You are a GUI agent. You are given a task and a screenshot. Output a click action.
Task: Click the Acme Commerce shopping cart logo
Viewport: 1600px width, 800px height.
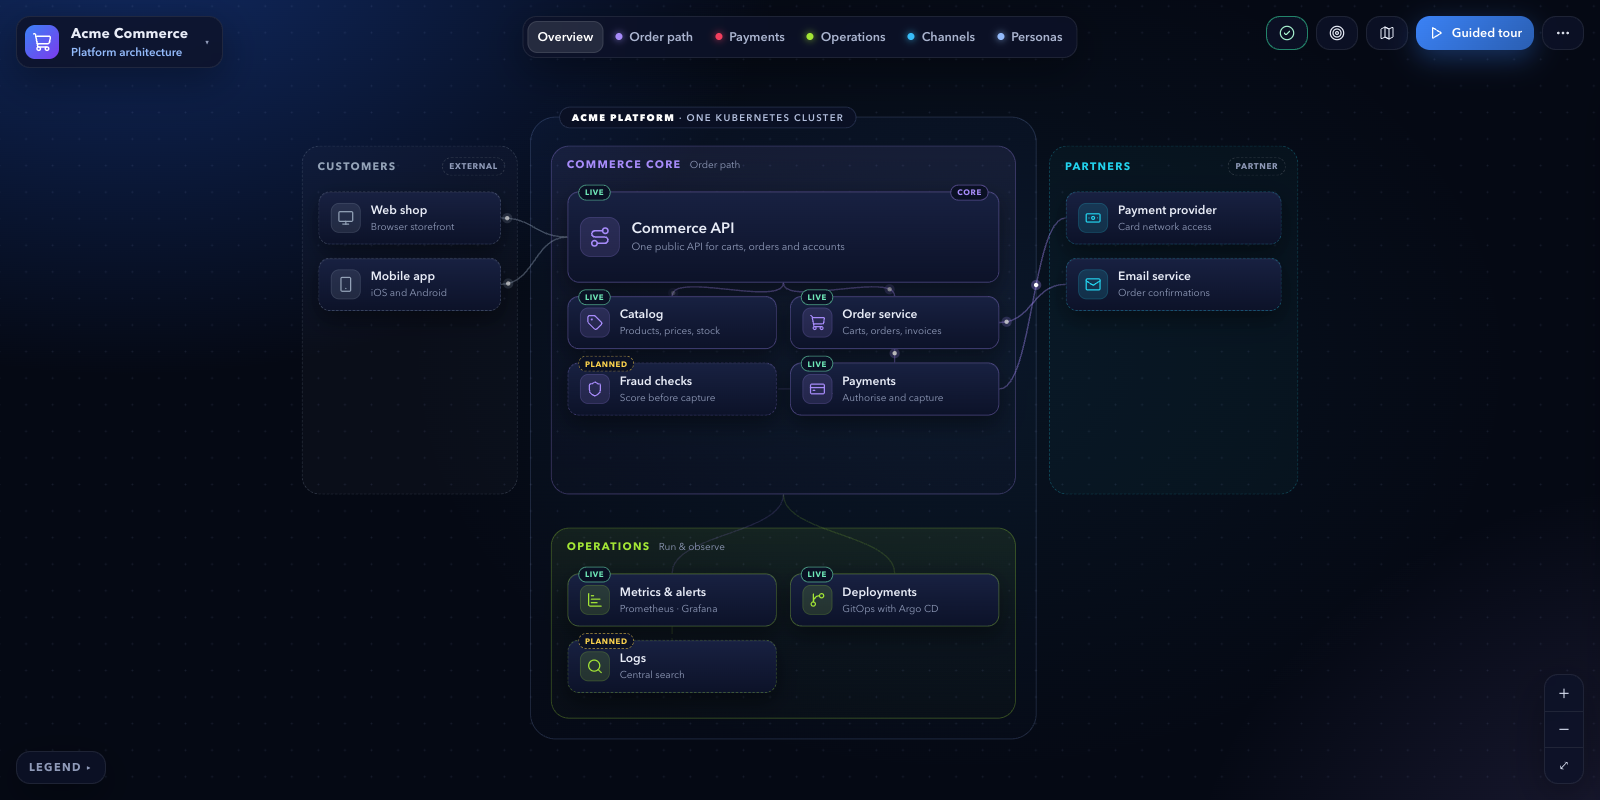(x=42, y=42)
